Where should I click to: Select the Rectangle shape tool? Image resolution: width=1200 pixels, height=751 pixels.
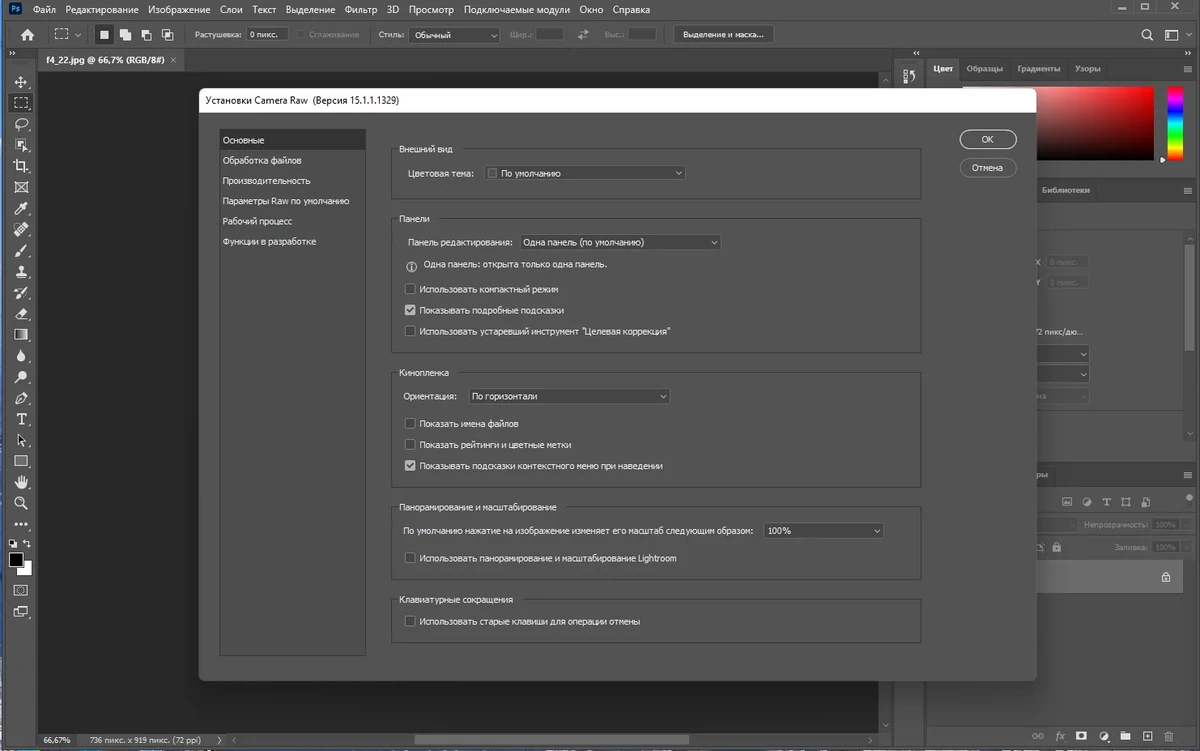pyautogui.click(x=21, y=461)
